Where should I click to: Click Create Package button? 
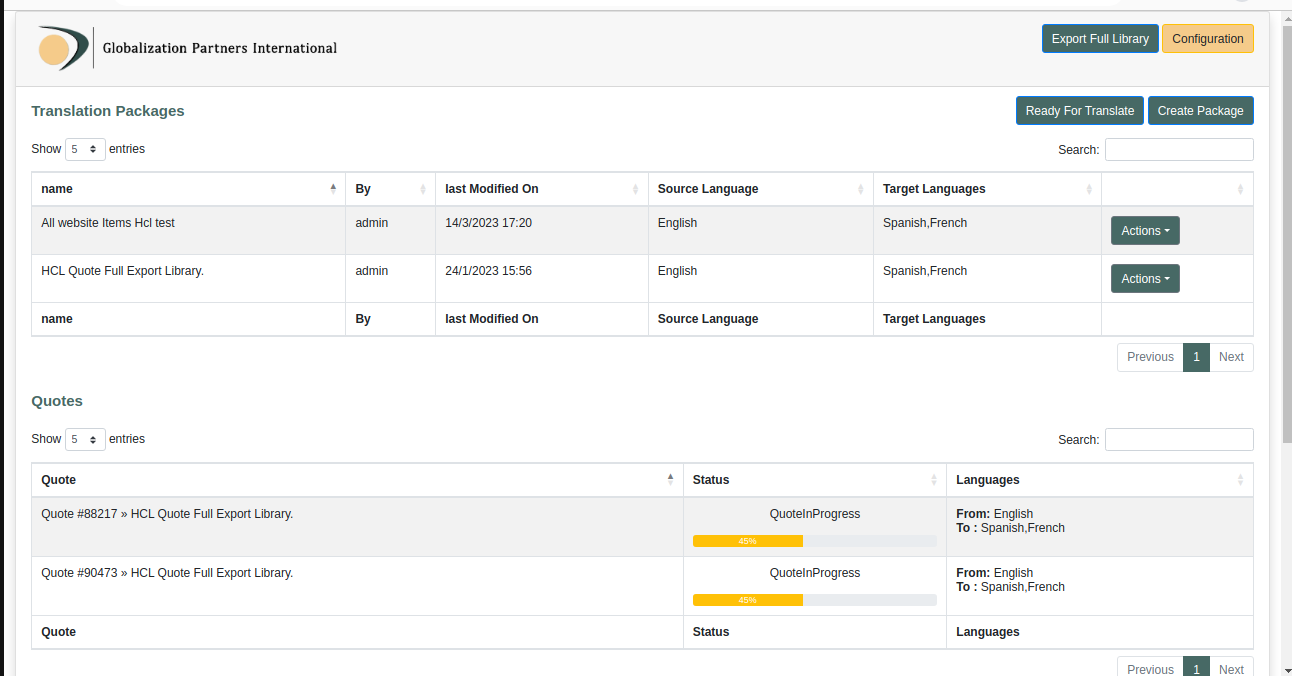click(x=1201, y=111)
